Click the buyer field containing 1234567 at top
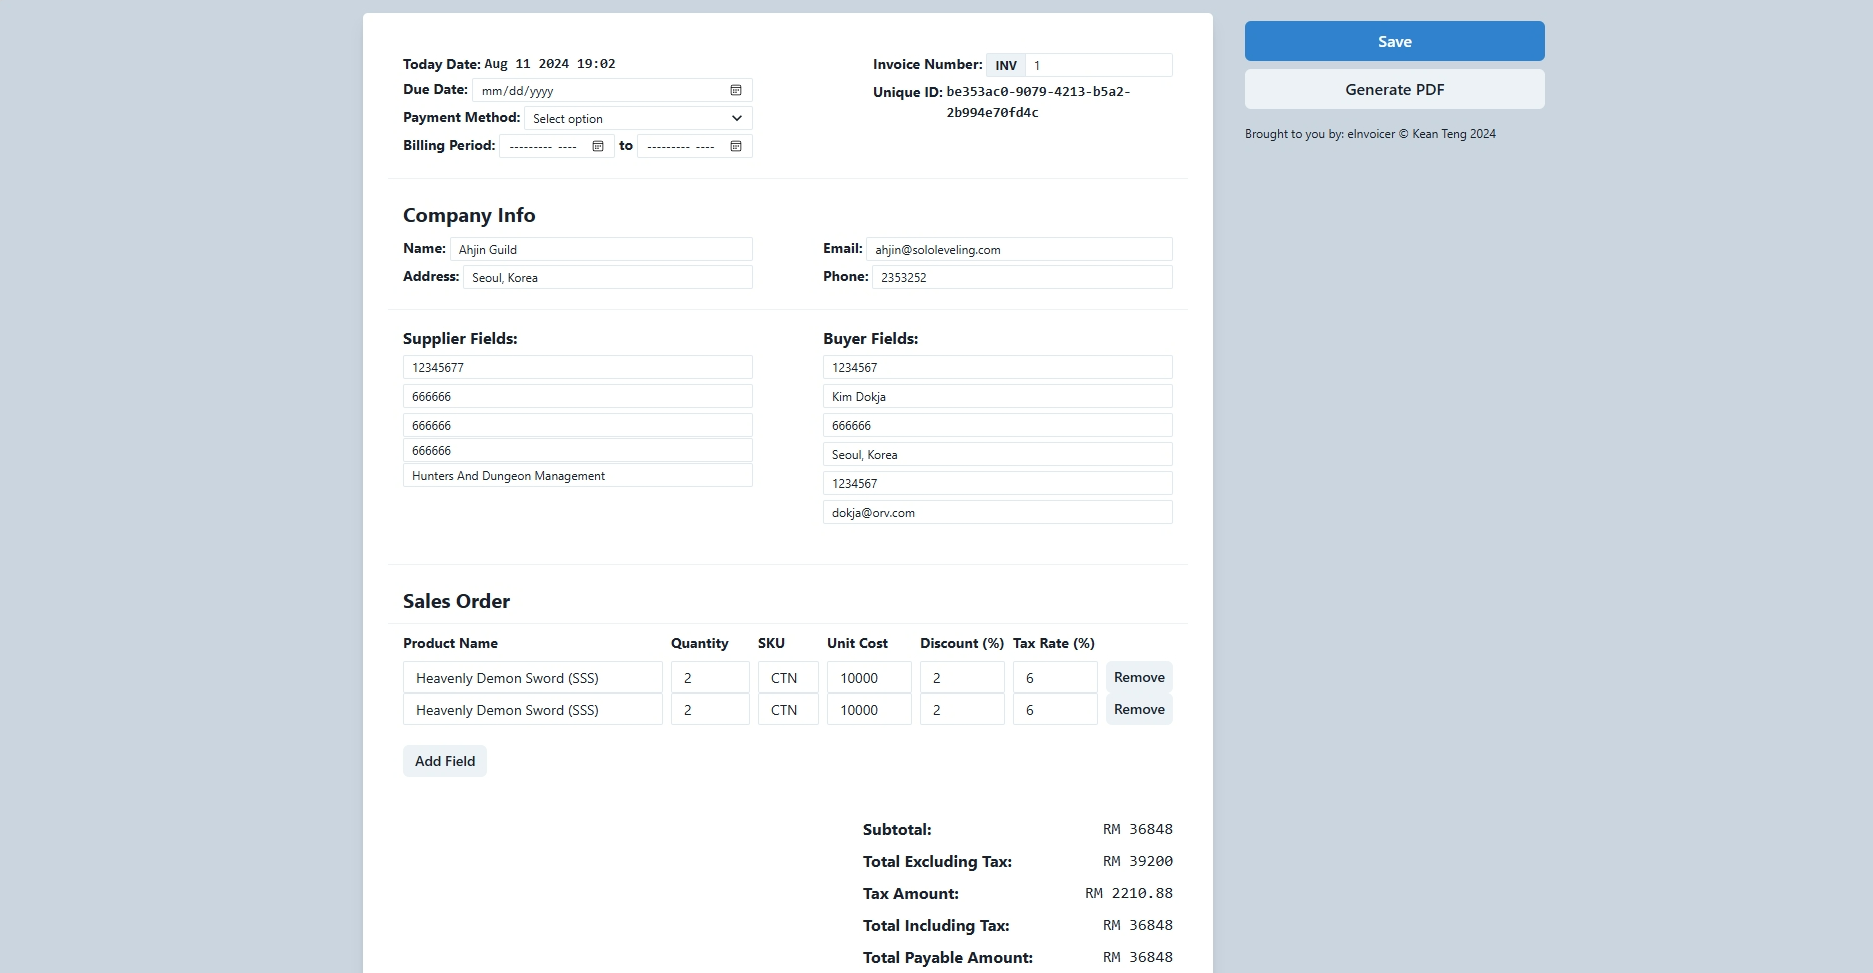The height and width of the screenshot is (973, 1873). click(998, 367)
